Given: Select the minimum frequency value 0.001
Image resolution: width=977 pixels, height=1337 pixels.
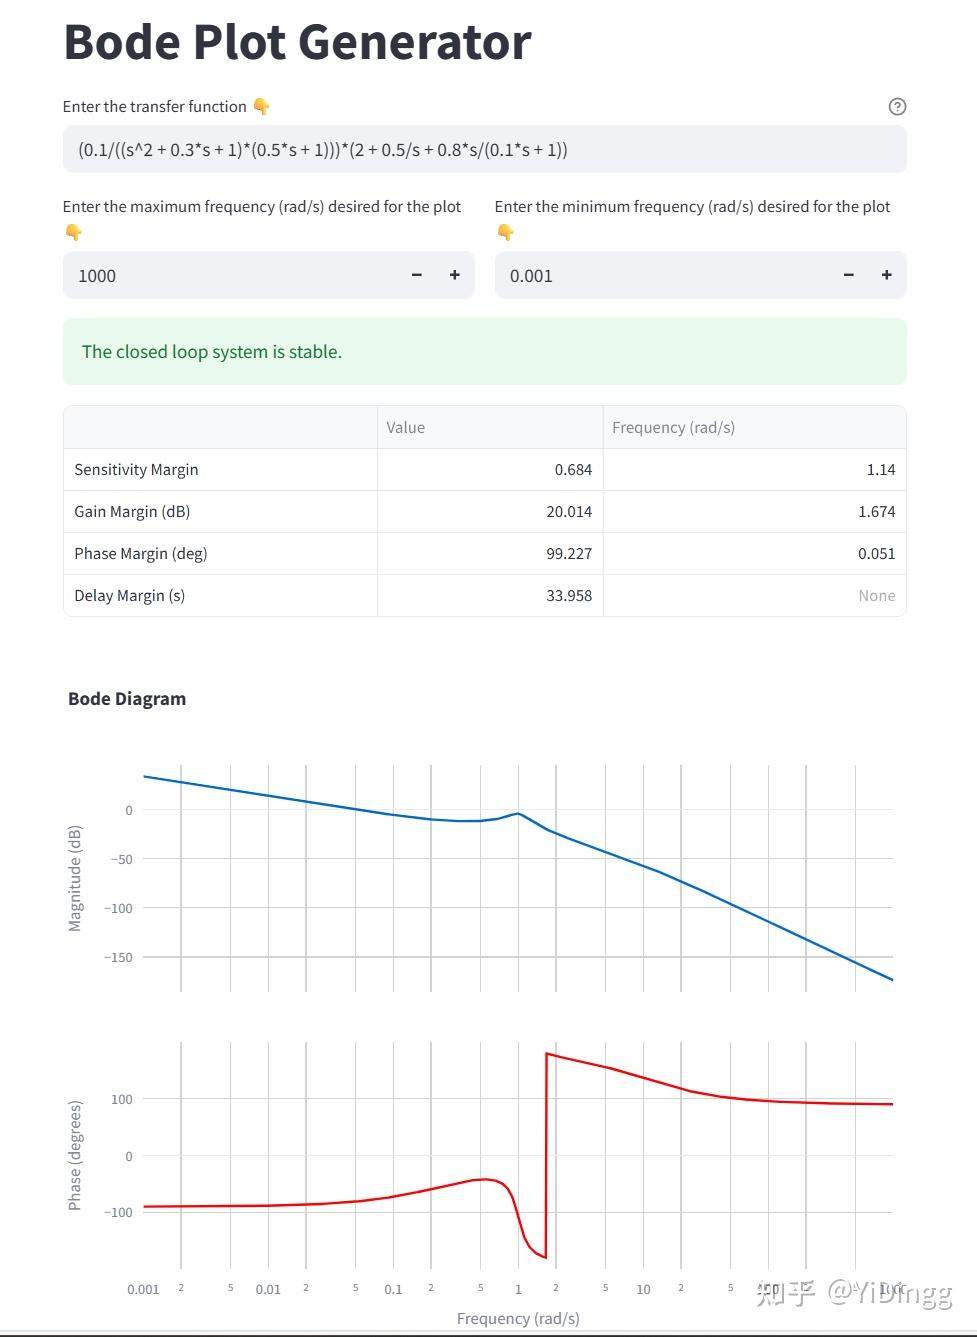Looking at the screenshot, I should (x=531, y=276).
